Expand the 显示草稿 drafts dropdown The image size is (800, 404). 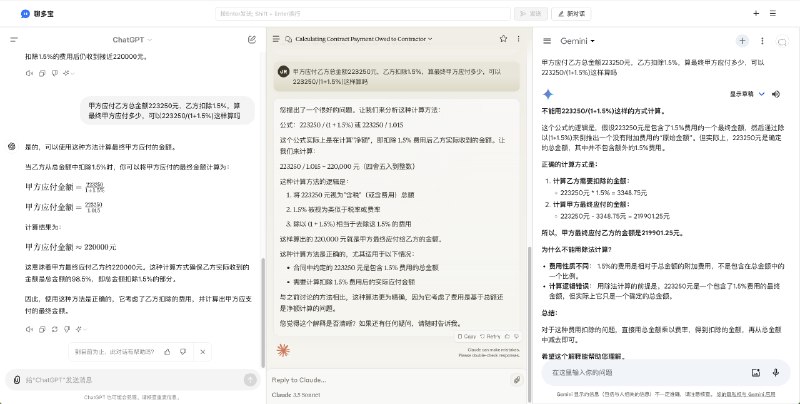click(747, 94)
